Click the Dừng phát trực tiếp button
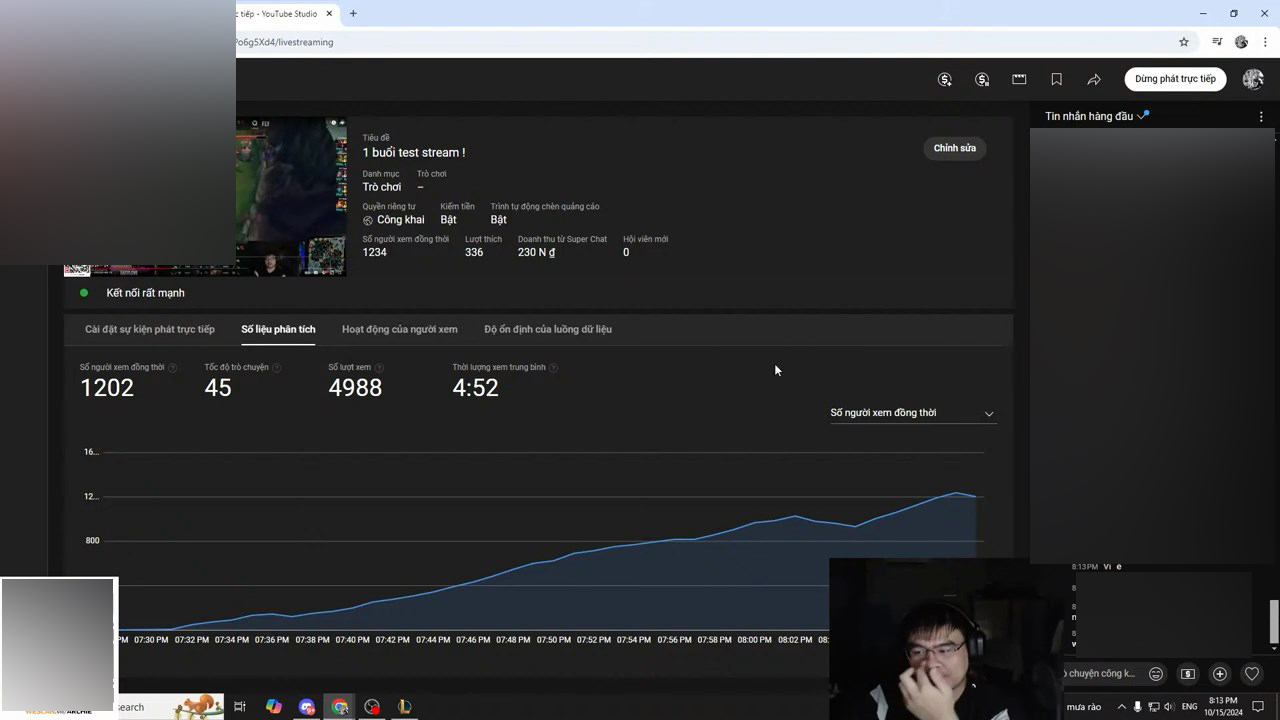Viewport: 1280px width, 720px height. 1175,79
